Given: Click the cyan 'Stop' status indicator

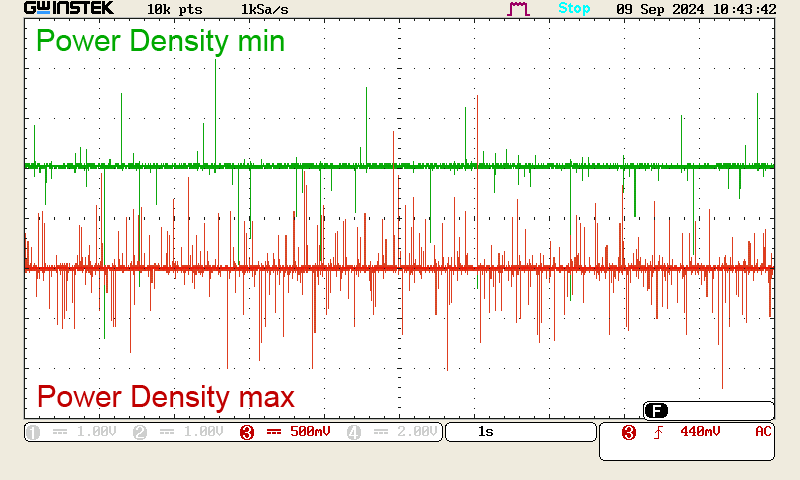Looking at the screenshot, I should click(574, 8).
